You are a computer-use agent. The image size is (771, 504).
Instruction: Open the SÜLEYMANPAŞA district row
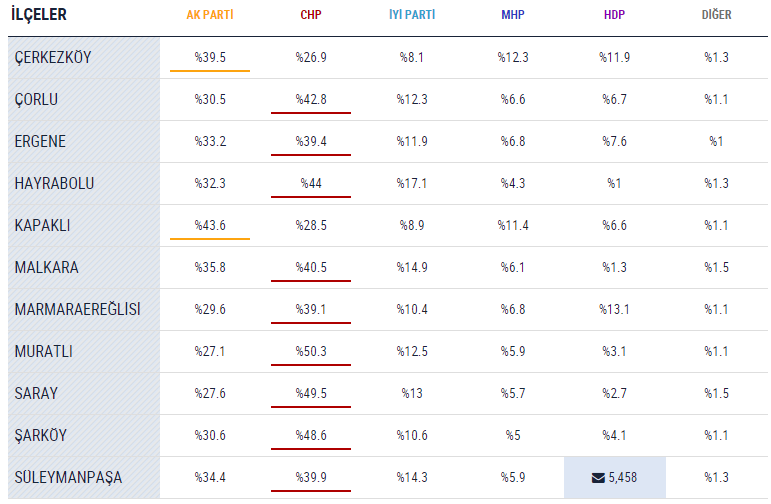point(68,478)
